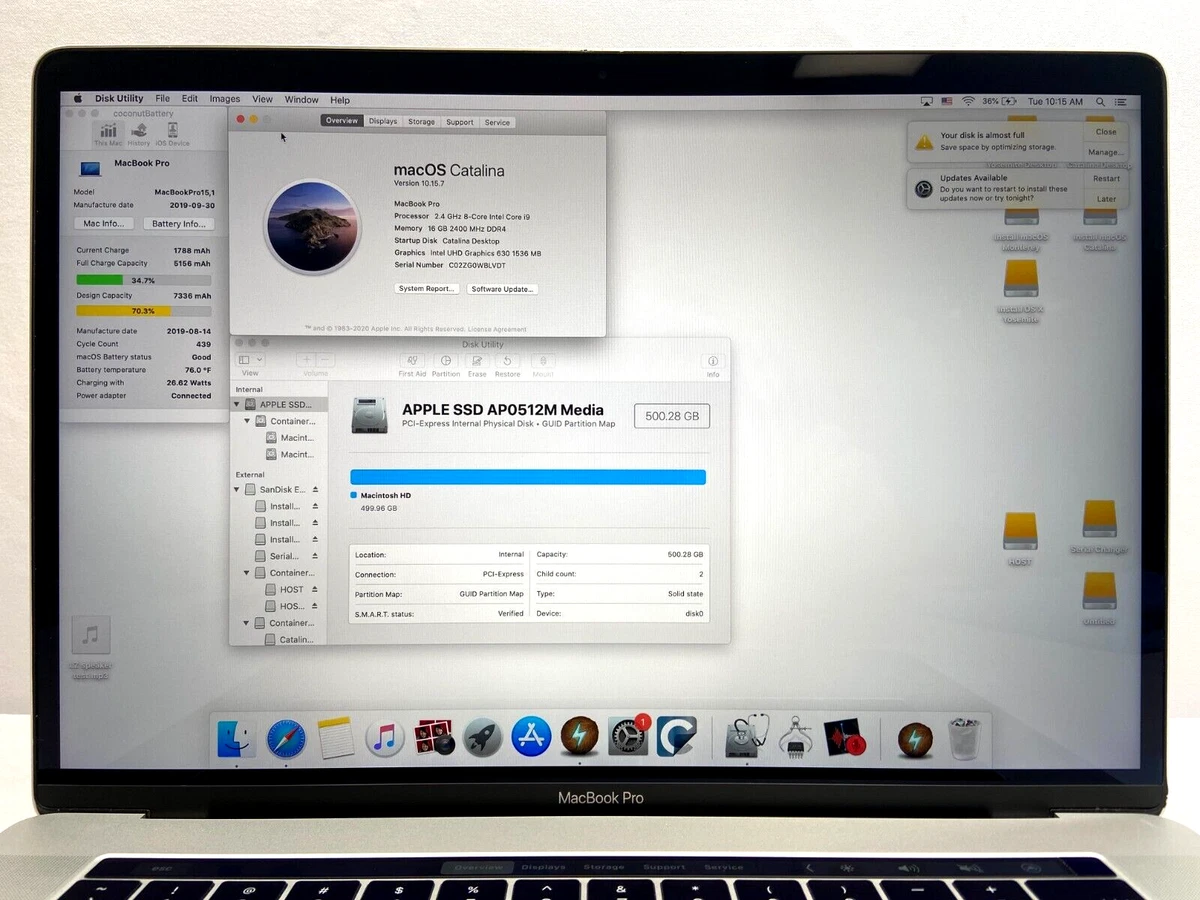Click the green 34.7% charge bar
The image size is (1200, 900).
click(143, 280)
